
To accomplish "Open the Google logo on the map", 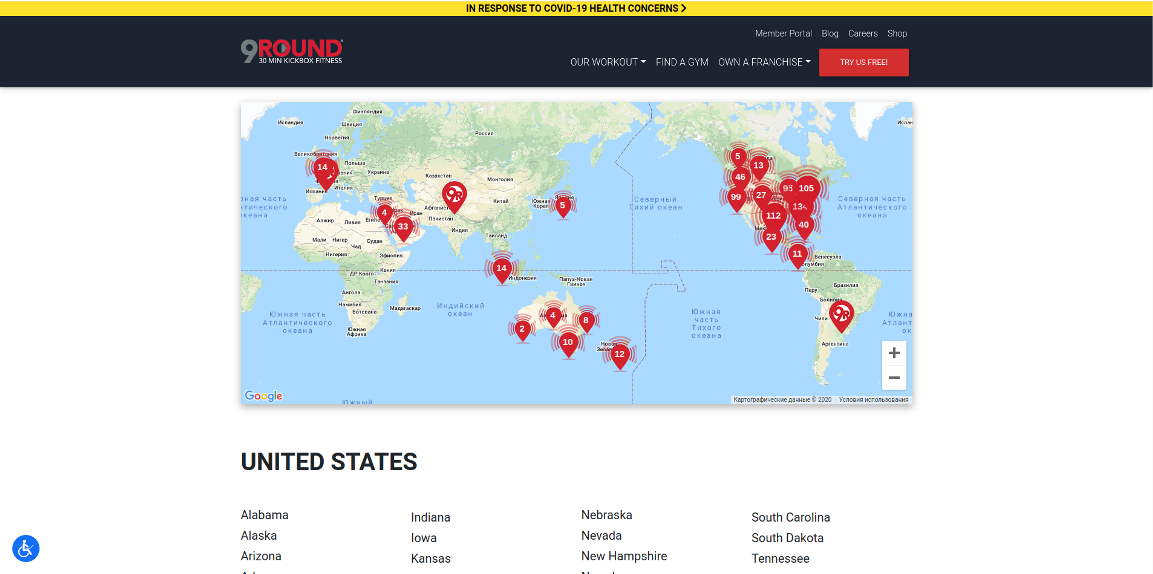I will pyautogui.click(x=263, y=396).
